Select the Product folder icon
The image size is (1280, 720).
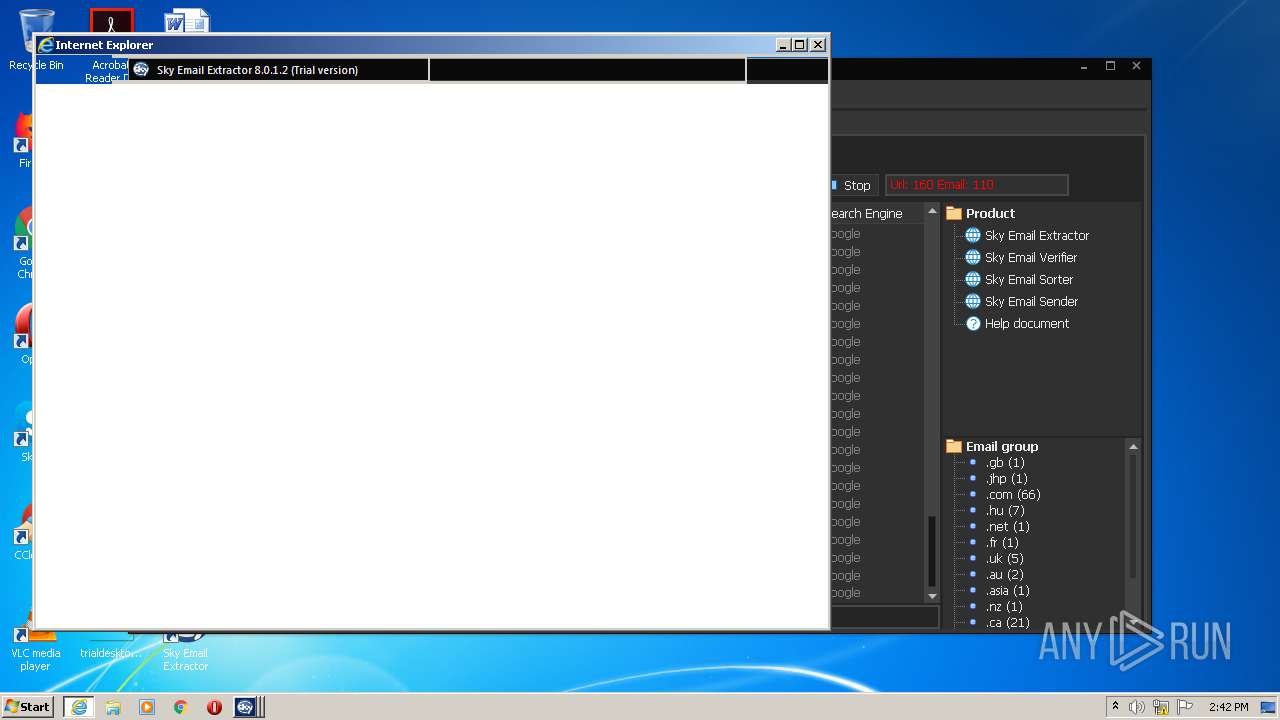click(953, 213)
